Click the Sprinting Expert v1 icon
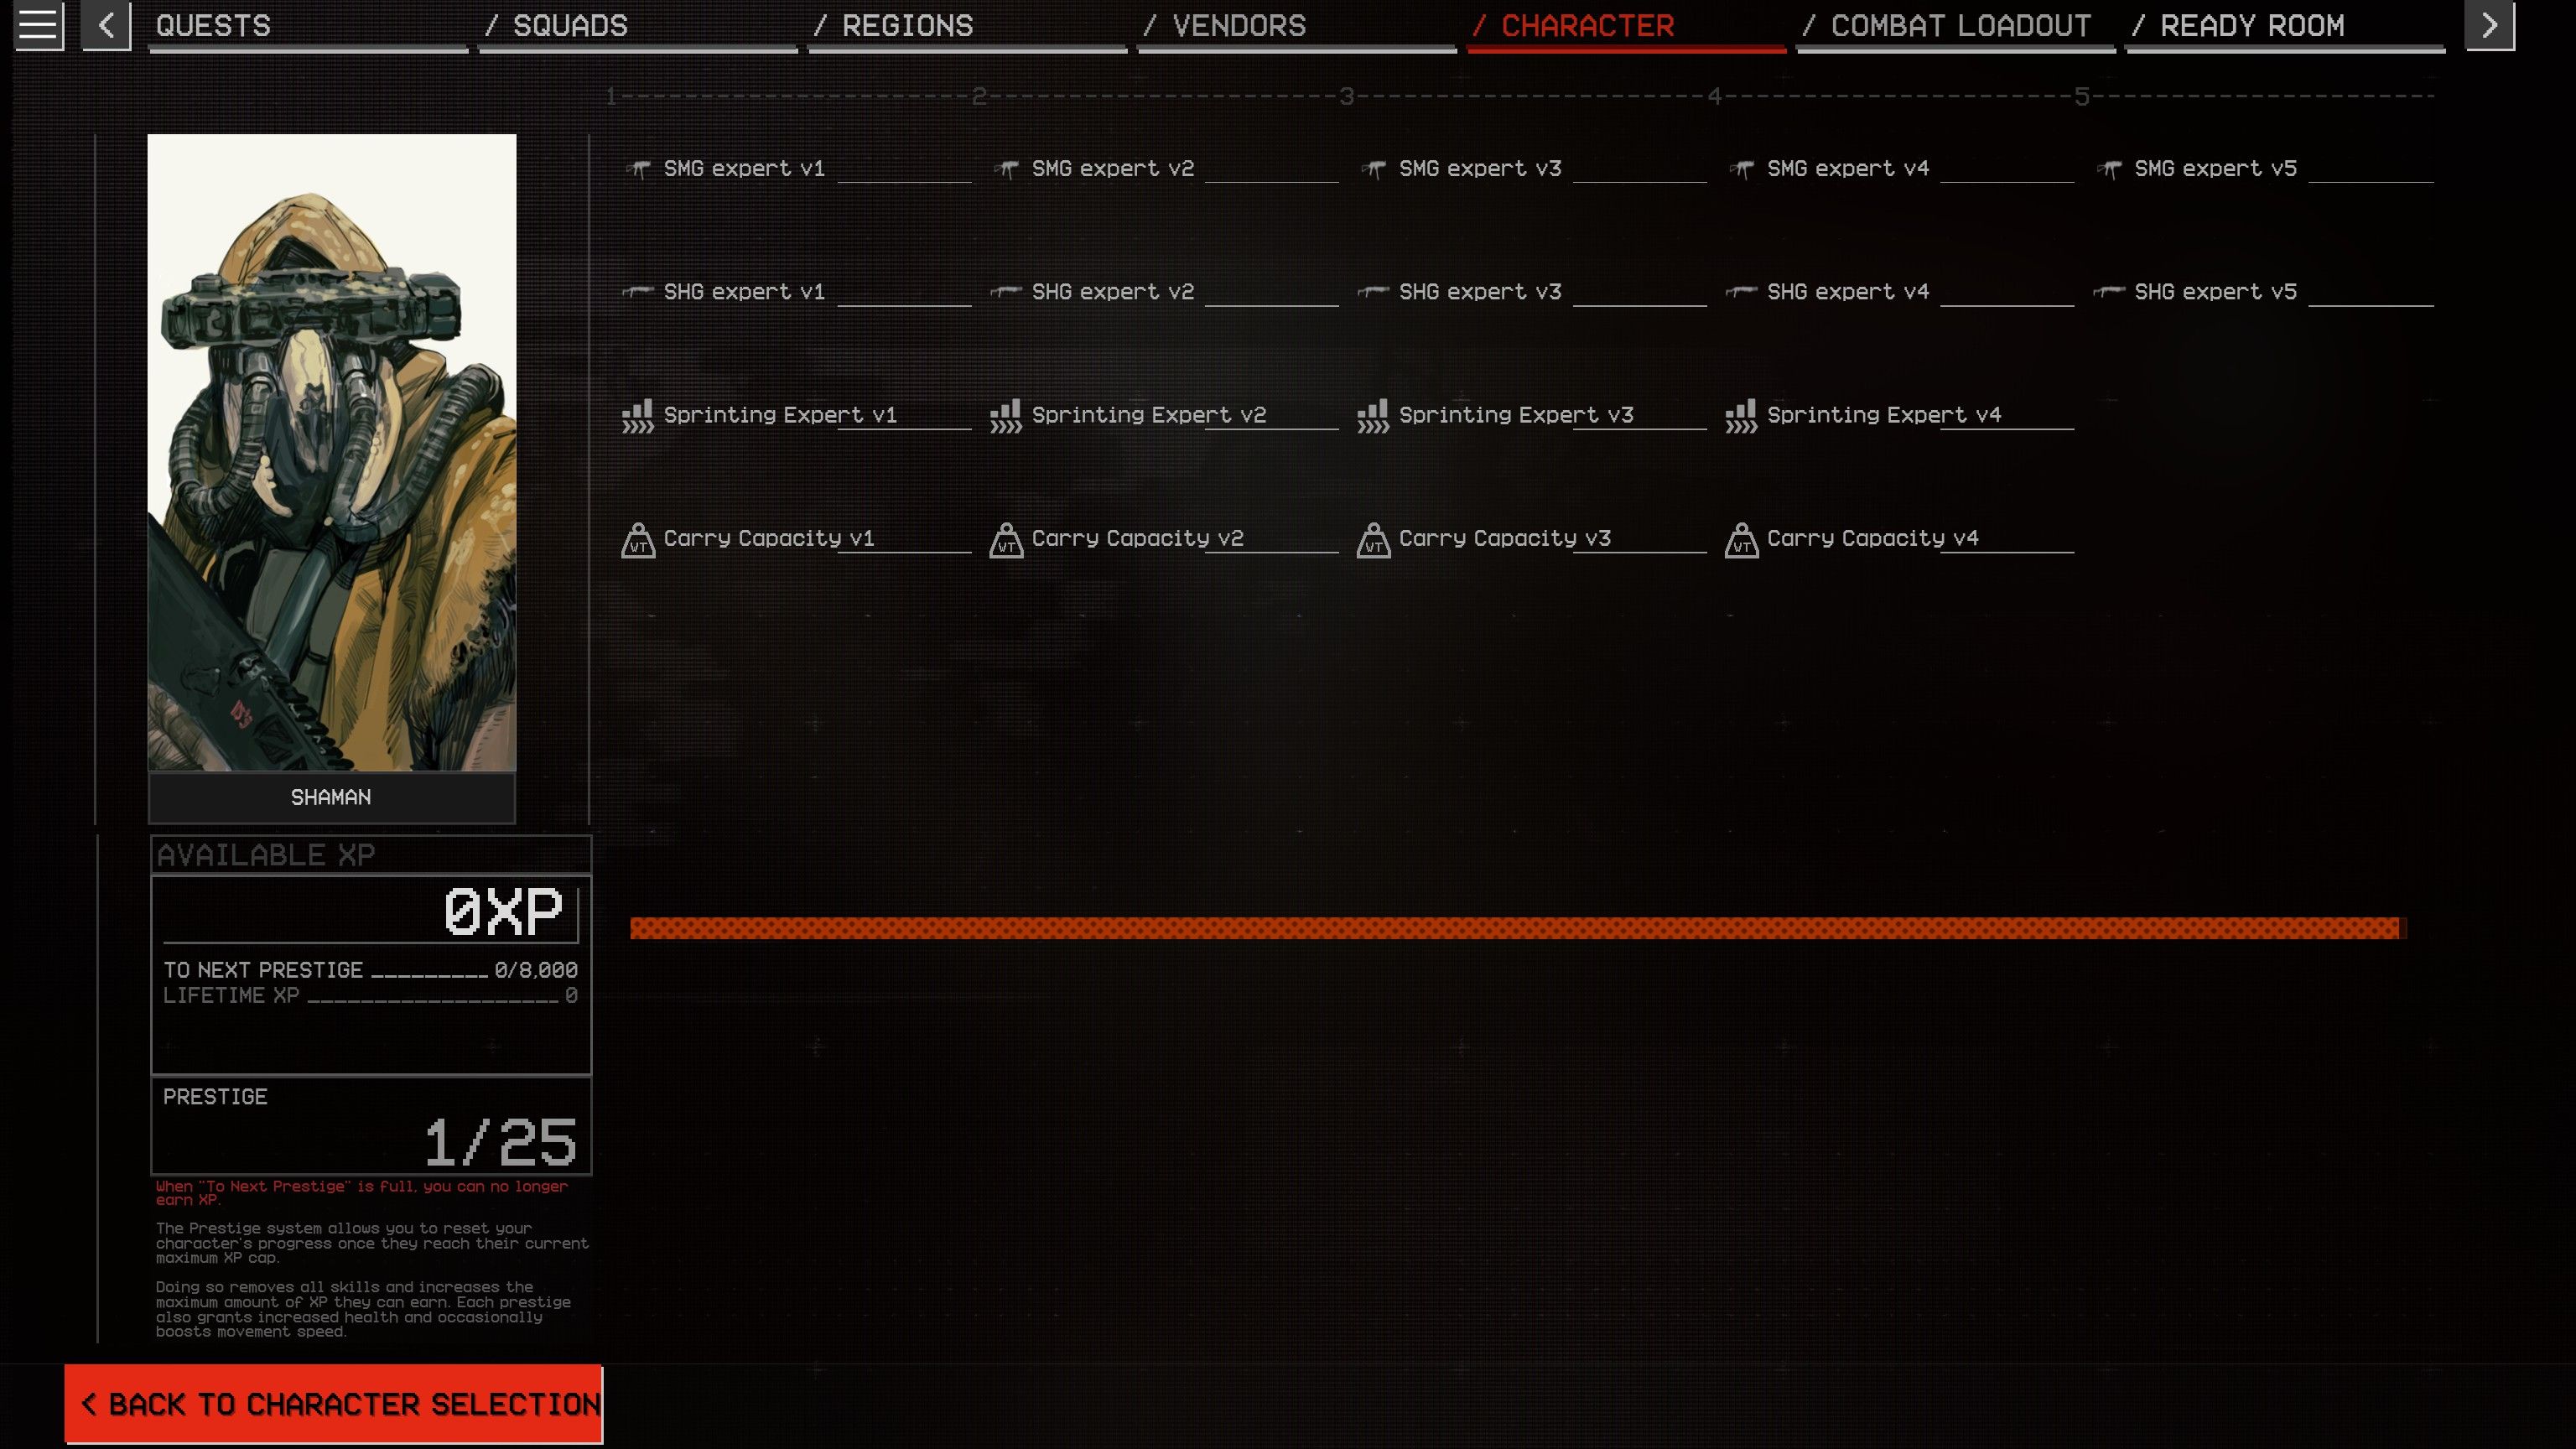2576x1449 pixels. coord(637,414)
